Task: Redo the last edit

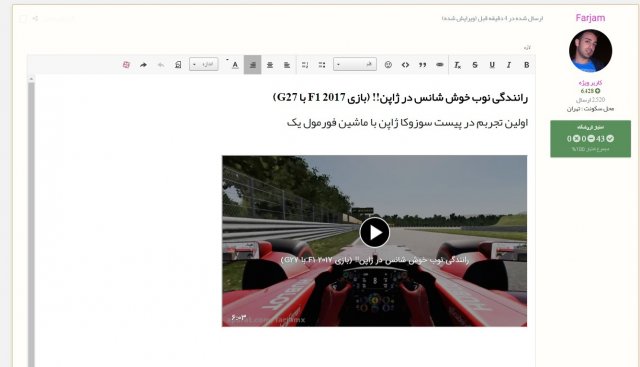Action: [143, 65]
